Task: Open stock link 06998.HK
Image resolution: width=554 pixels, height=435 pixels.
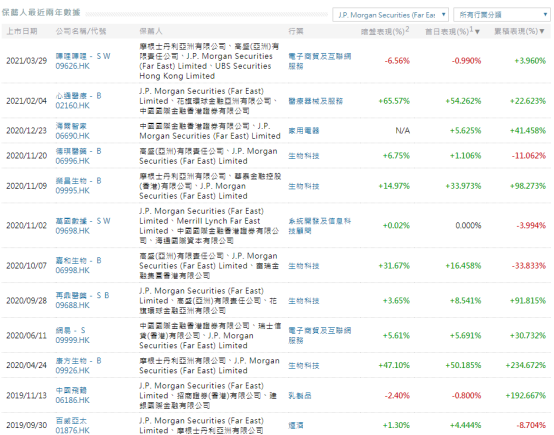Action: (x=72, y=271)
